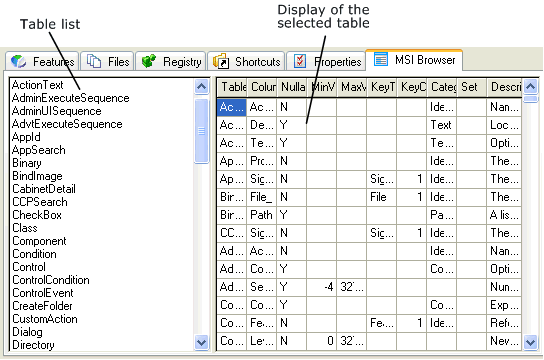
Task: Click the Category column header
Action: pyautogui.click(x=441, y=87)
